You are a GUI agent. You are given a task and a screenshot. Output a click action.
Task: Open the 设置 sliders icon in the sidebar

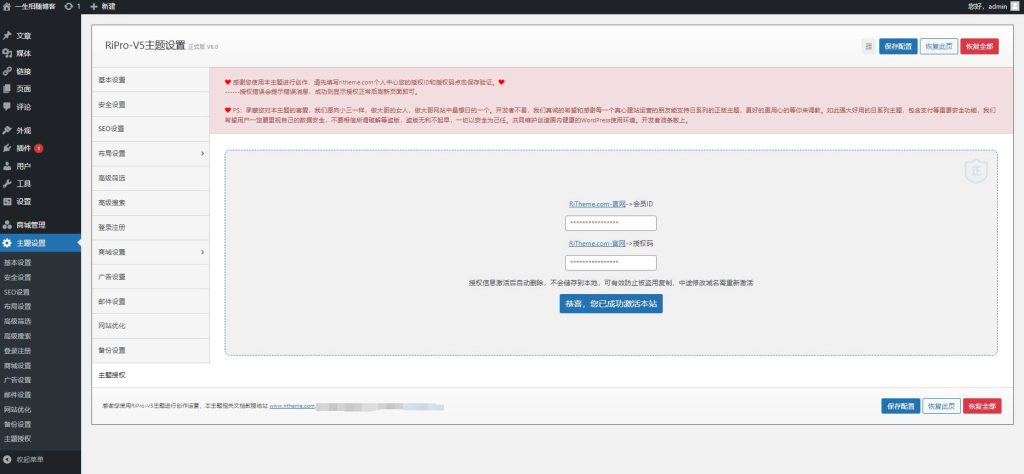pos(7,201)
